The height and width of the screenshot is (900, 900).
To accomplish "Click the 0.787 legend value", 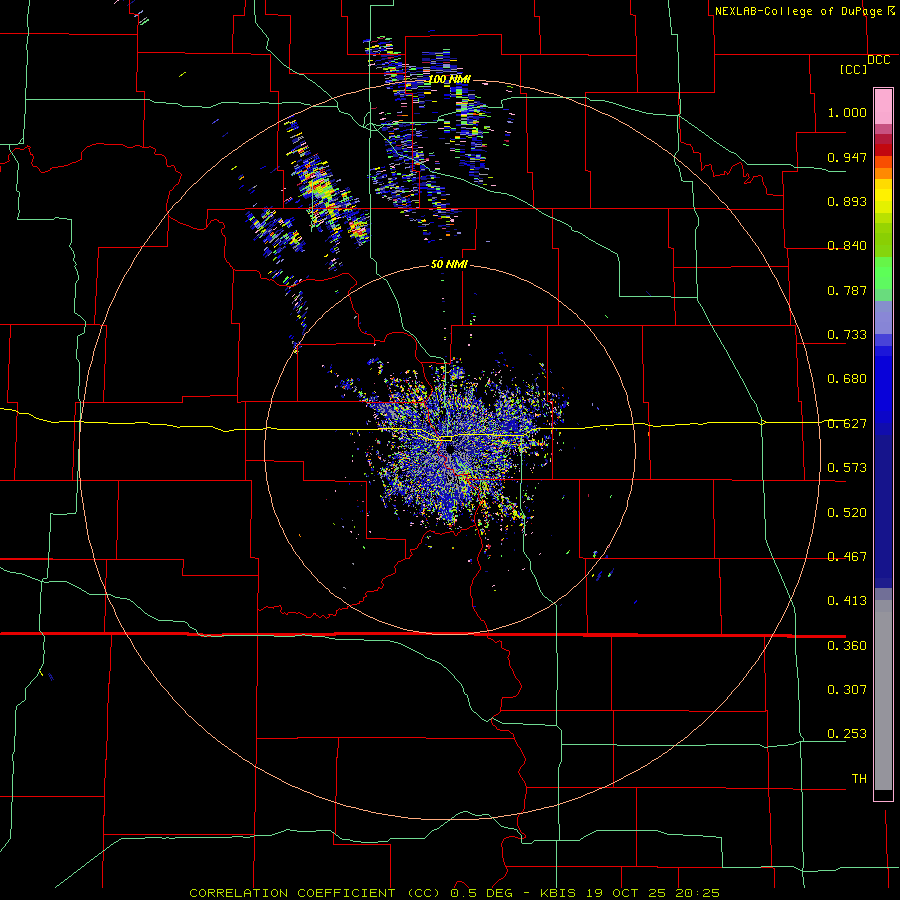I will tap(847, 290).
